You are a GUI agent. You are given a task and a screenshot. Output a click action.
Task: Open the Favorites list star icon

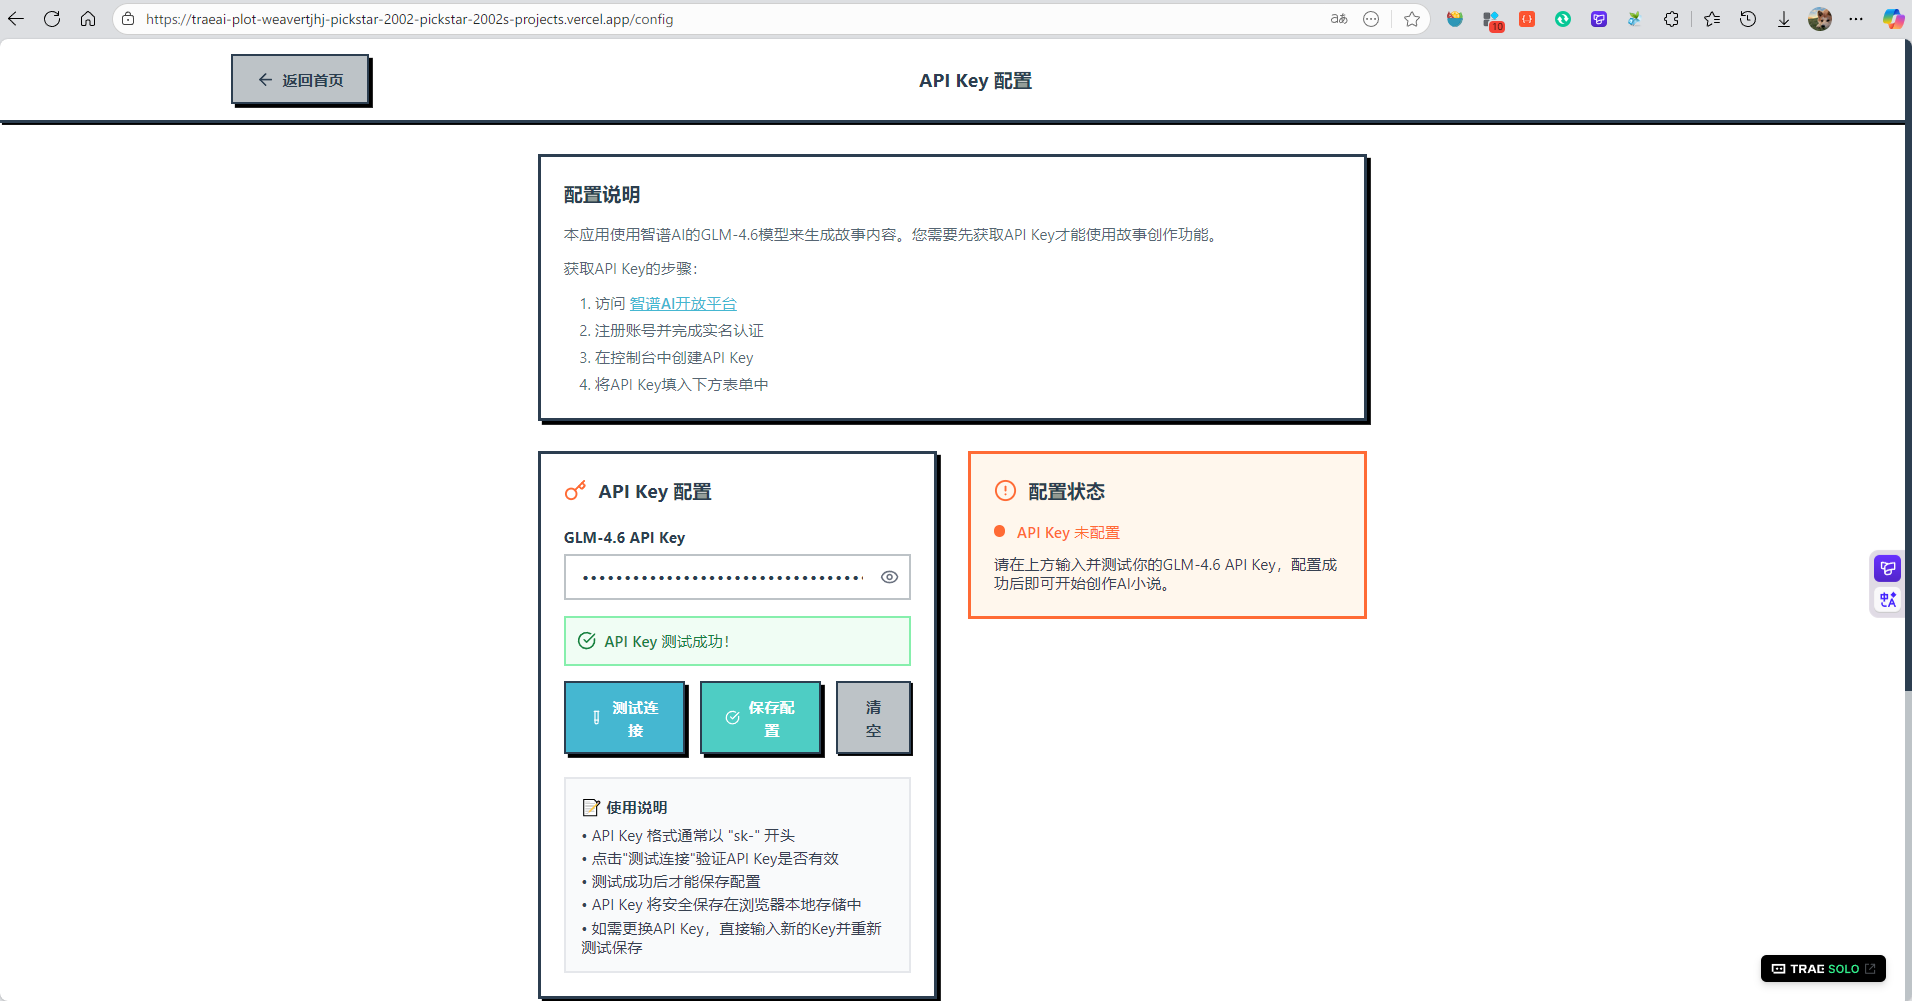pos(1712,19)
